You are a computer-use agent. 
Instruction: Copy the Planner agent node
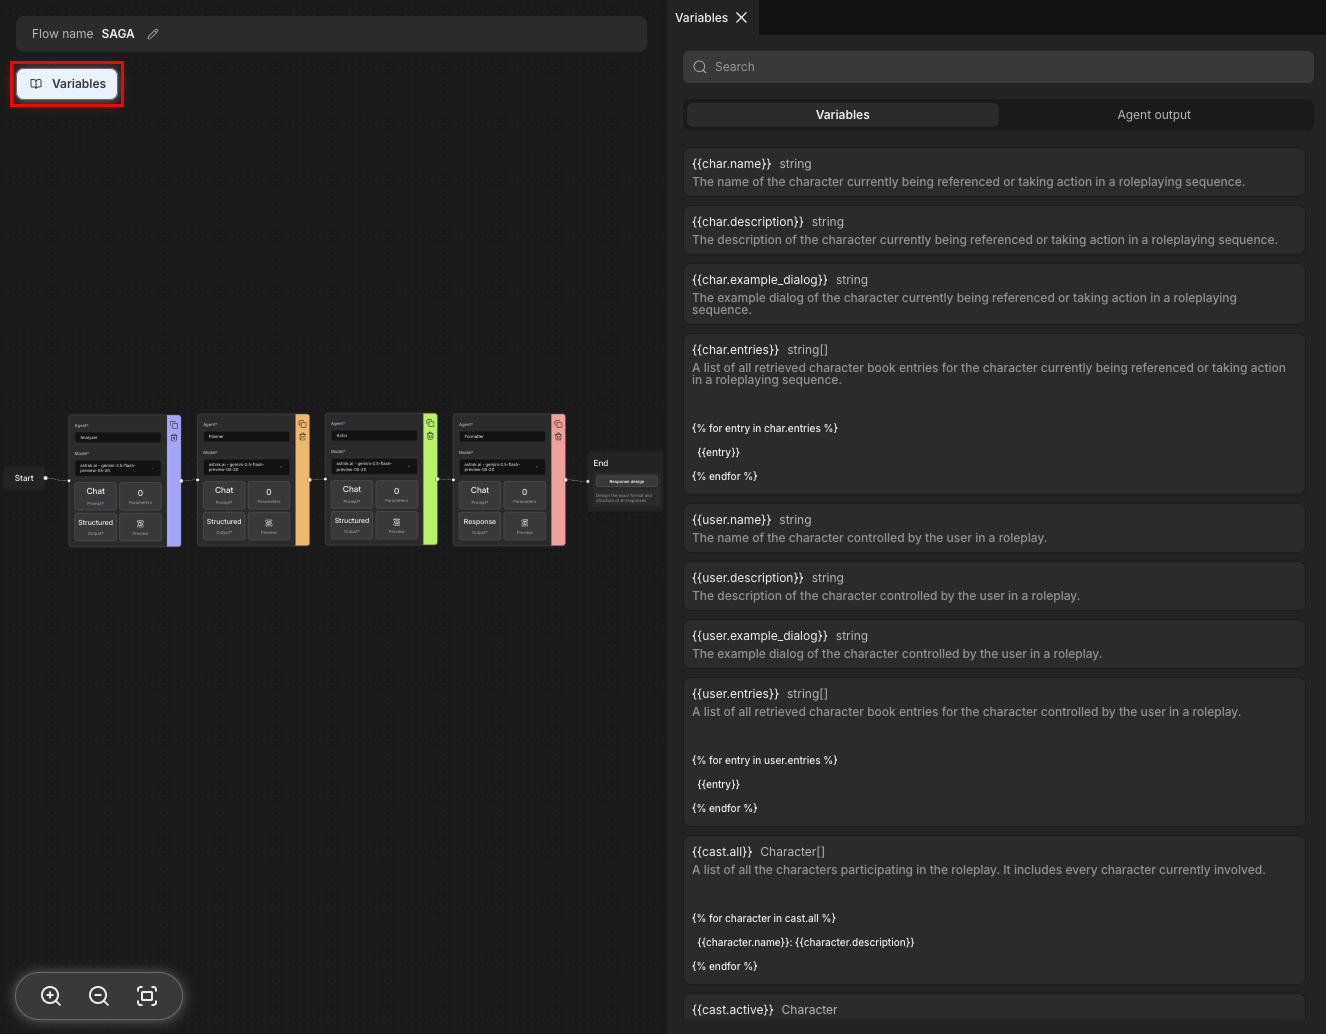point(302,424)
